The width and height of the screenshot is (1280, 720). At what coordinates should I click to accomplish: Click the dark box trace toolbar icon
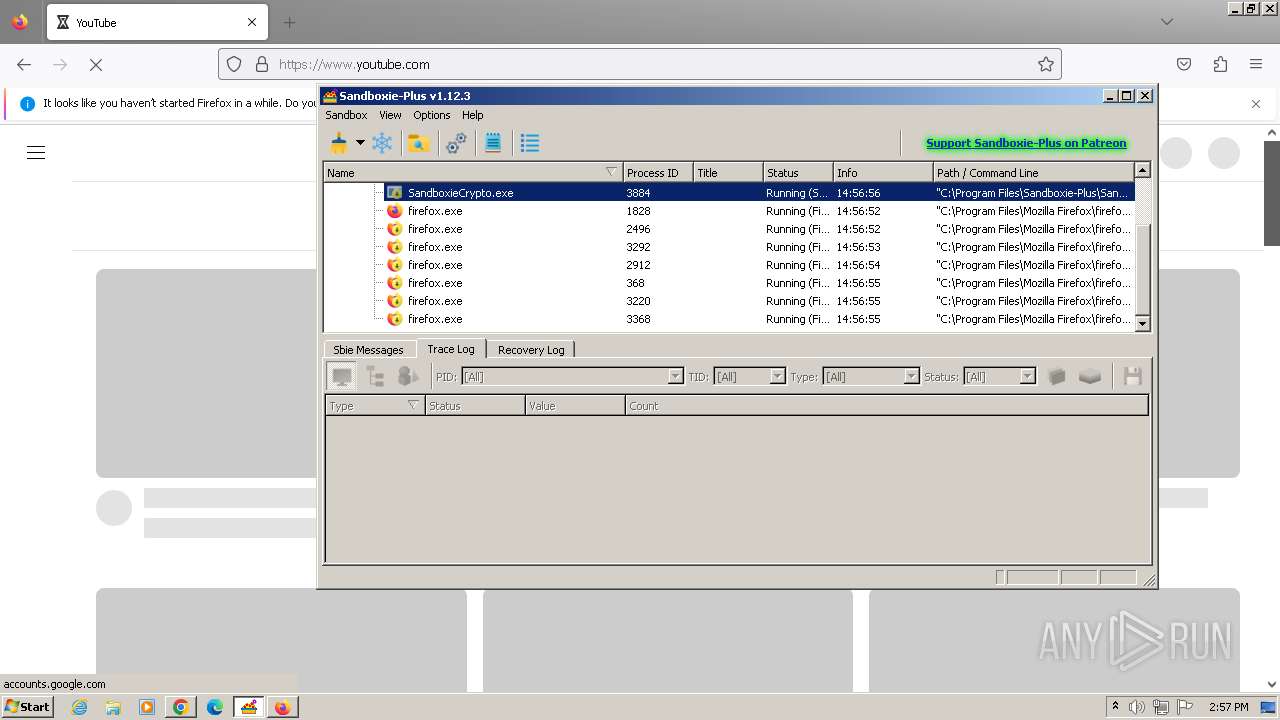tap(1057, 377)
